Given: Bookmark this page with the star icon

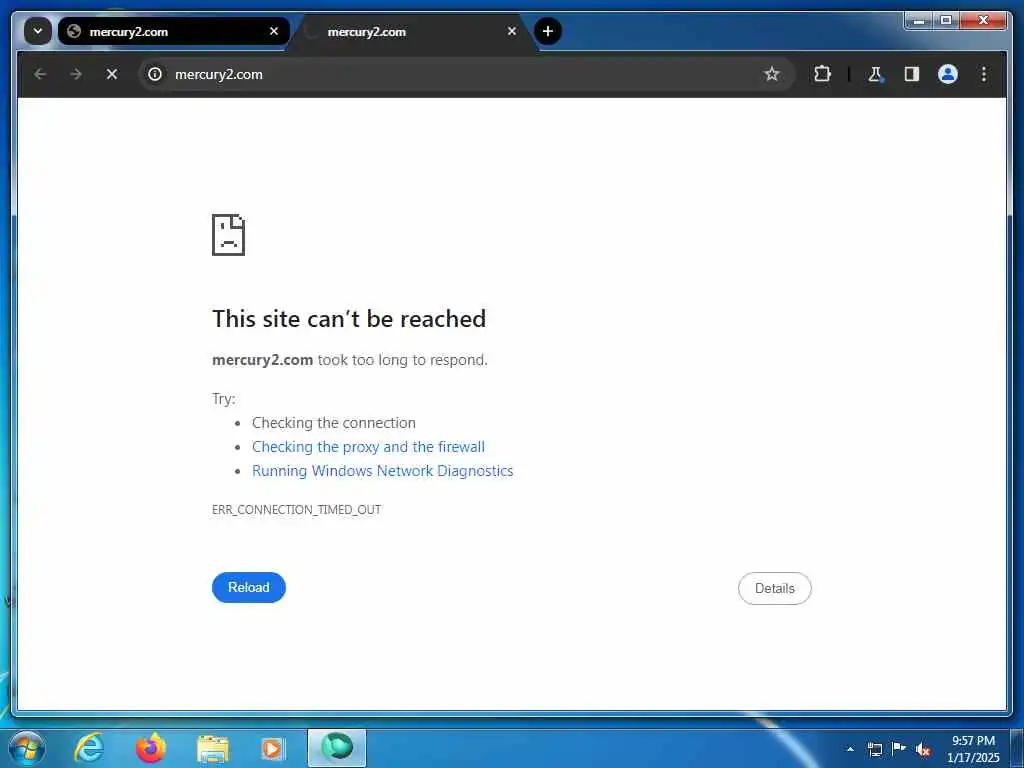Looking at the screenshot, I should click(x=772, y=74).
